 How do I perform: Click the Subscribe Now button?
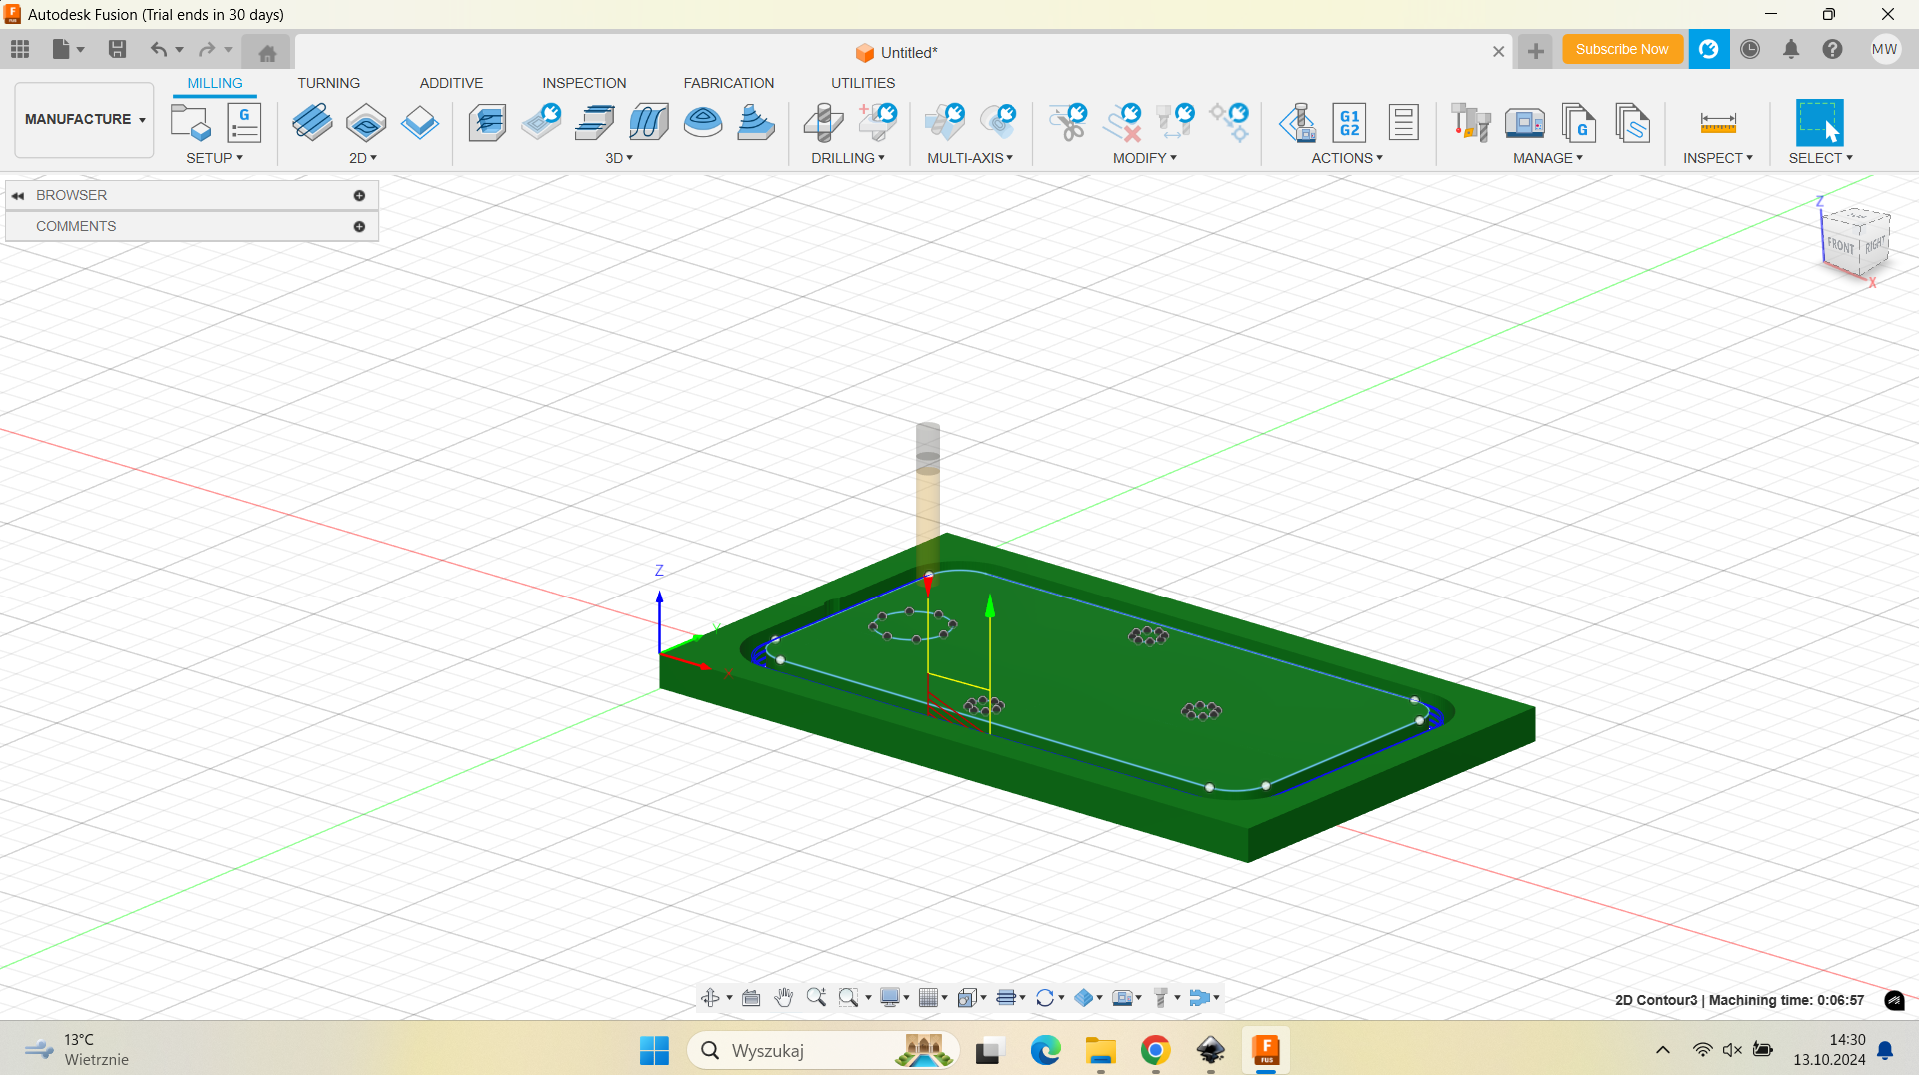pyautogui.click(x=1622, y=49)
